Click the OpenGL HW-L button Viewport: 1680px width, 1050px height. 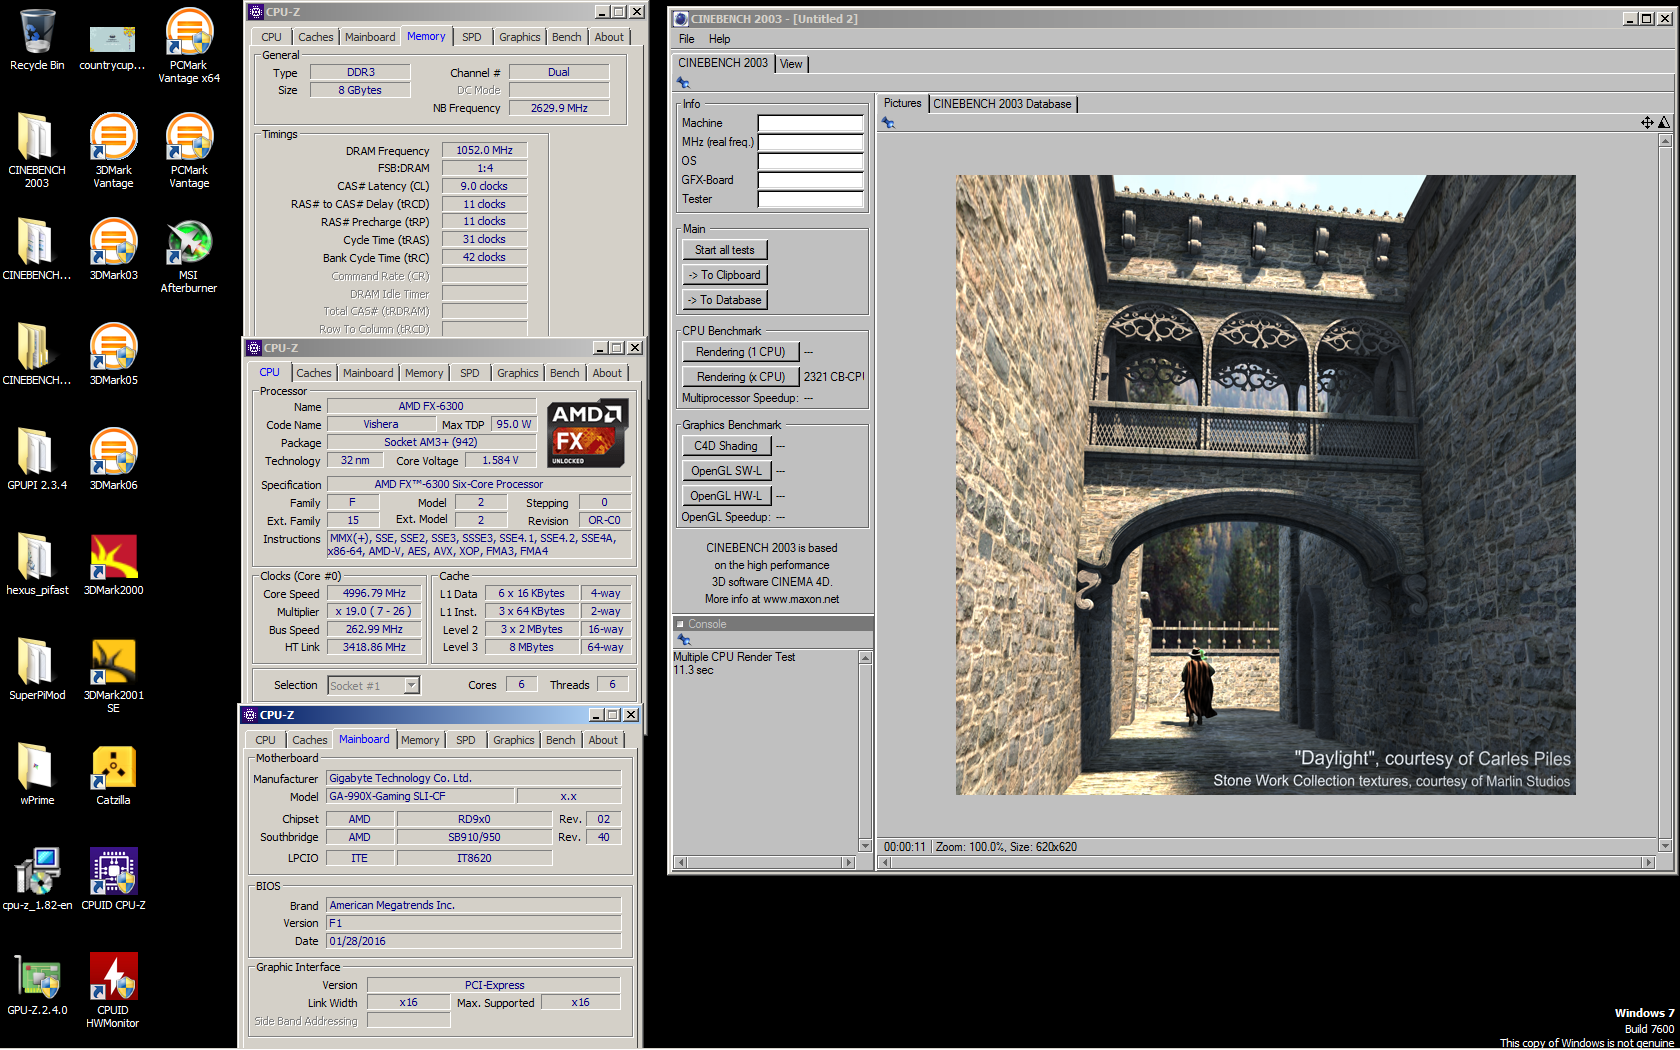(726, 496)
